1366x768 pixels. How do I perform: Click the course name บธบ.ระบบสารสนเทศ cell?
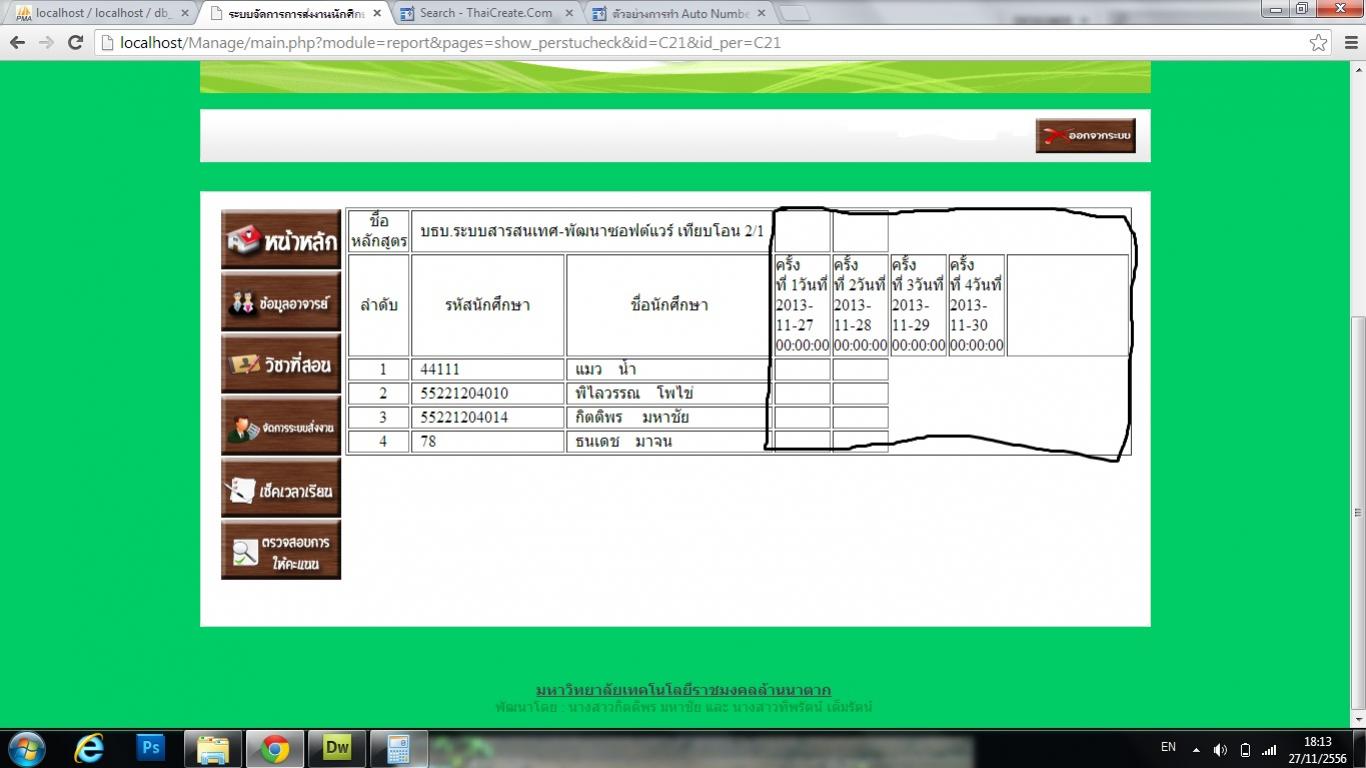point(592,231)
